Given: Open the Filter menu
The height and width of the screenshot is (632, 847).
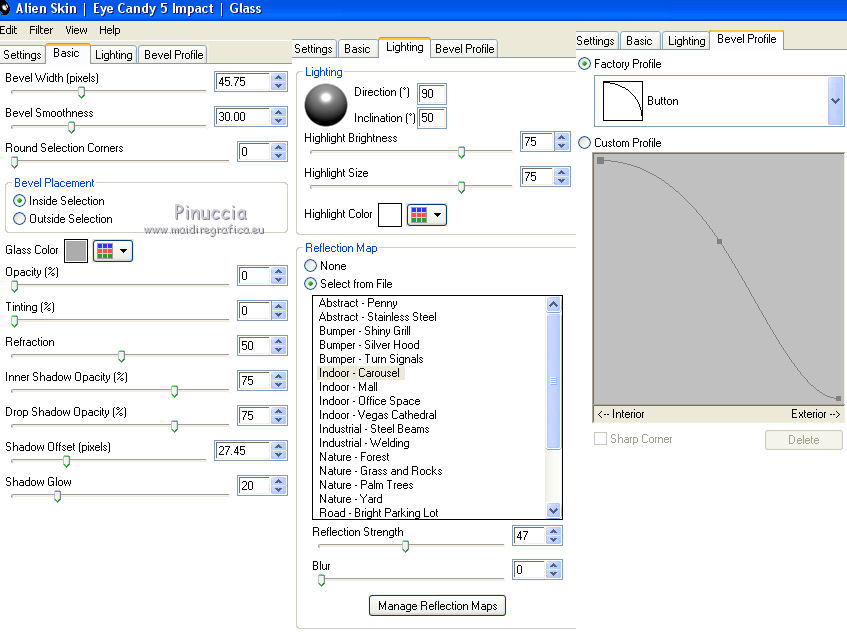Looking at the screenshot, I should (41, 30).
